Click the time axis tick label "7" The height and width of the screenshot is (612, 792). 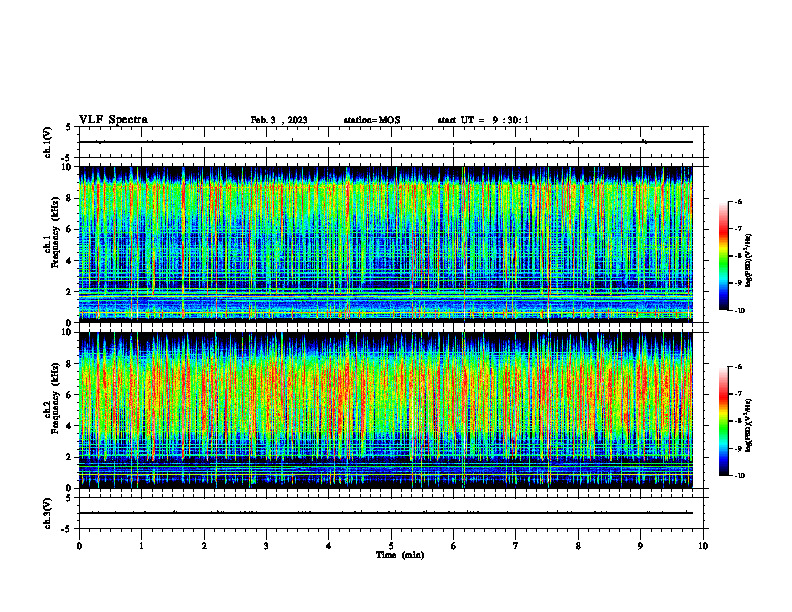[x=516, y=546]
